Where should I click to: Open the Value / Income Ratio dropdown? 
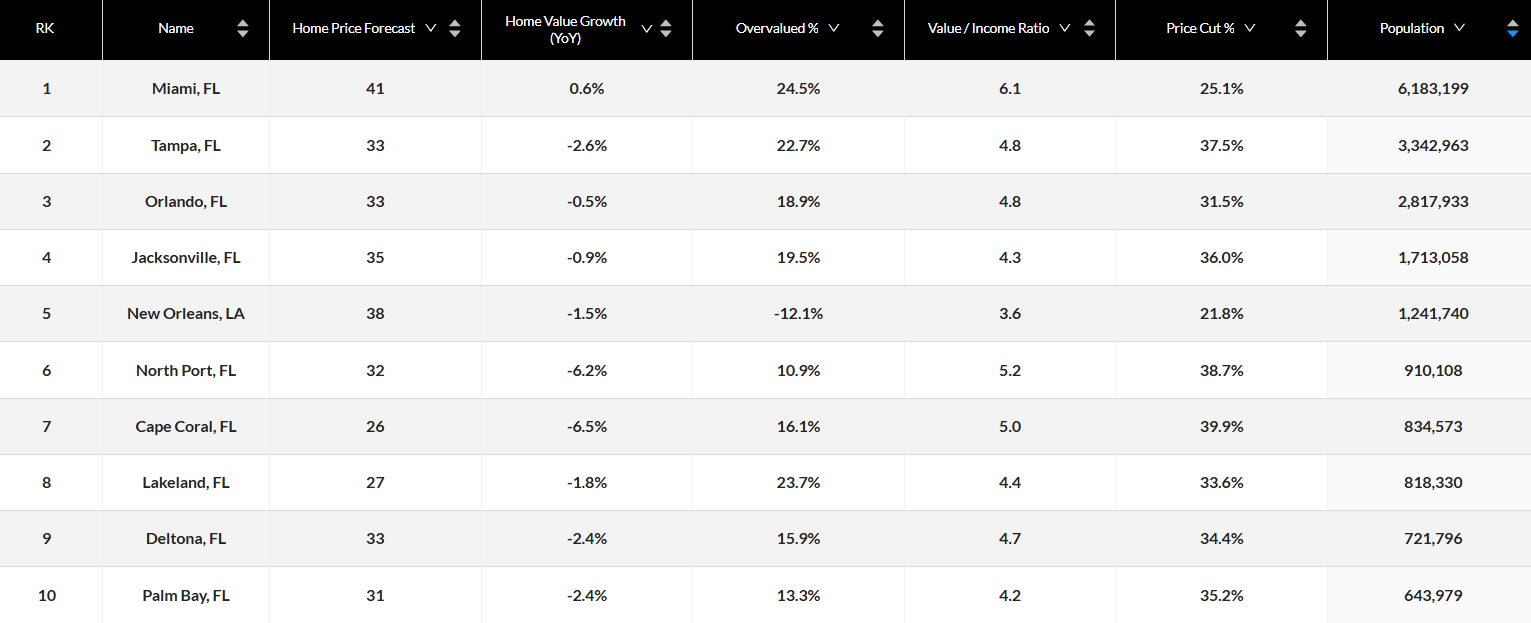click(1064, 28)
